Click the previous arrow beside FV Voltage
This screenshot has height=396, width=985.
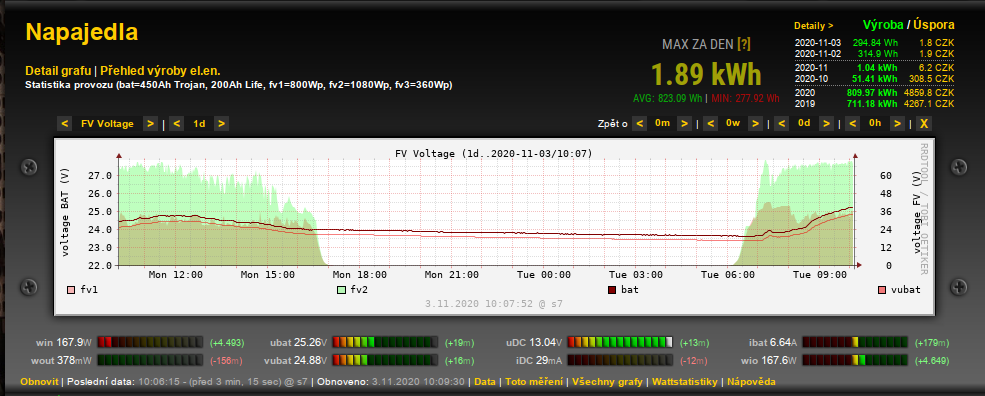click(64, 124)
